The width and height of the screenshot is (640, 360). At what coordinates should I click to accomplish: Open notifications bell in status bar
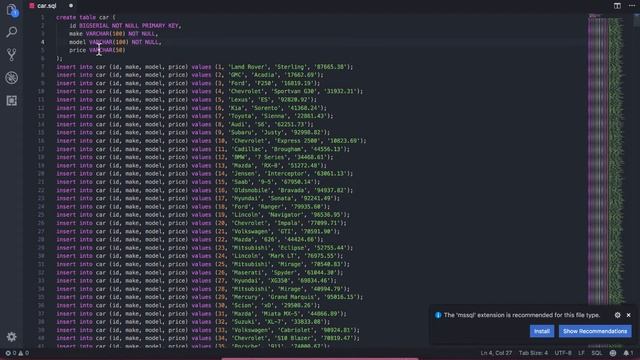click(628, 353)
